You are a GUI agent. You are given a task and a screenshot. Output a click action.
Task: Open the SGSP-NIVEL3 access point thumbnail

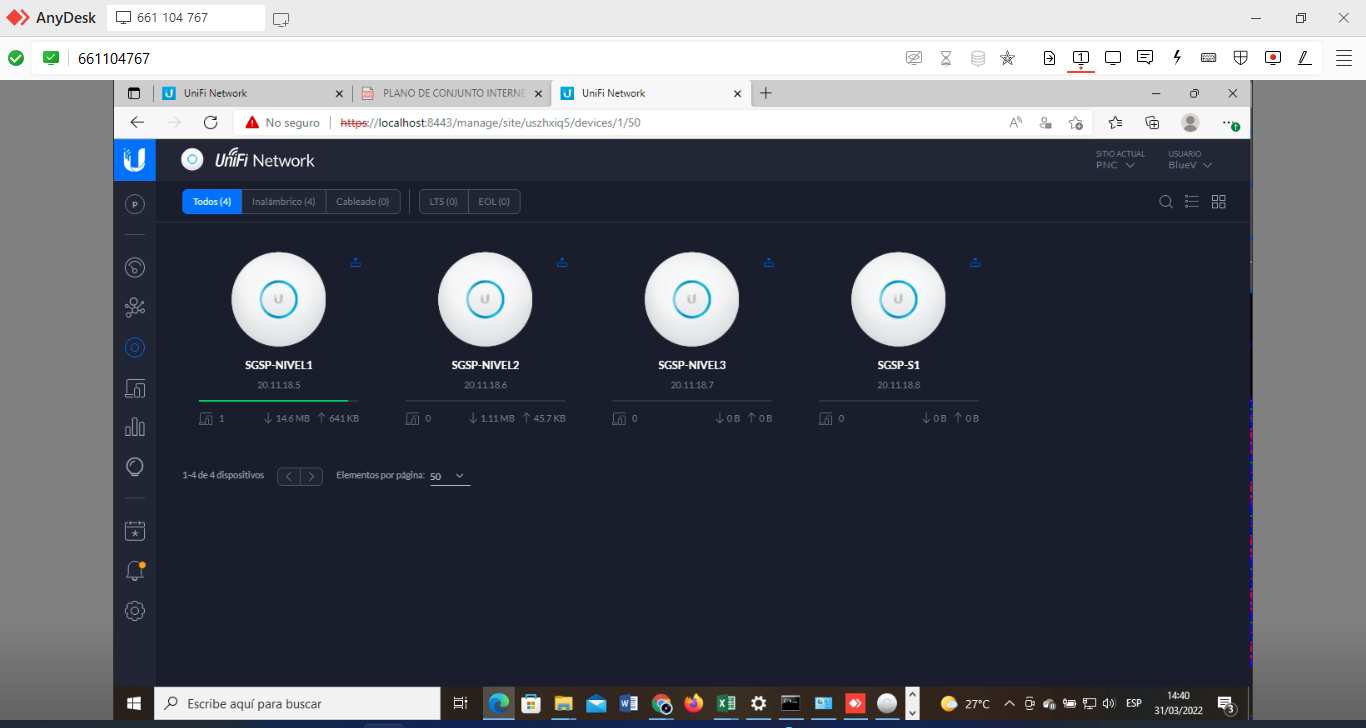[x=692, y=299]
